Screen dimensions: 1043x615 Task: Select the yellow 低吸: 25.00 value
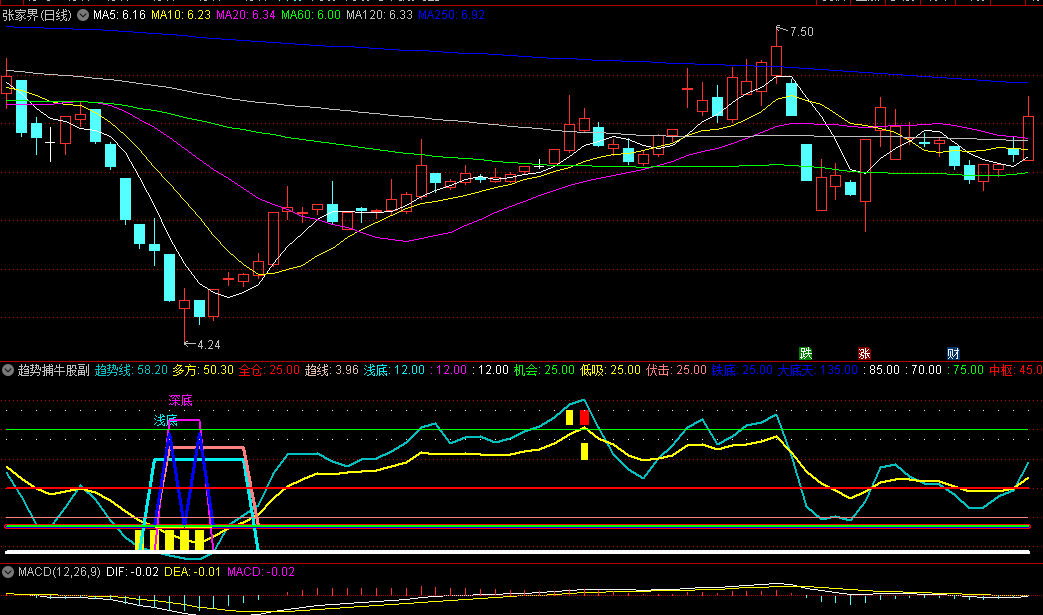pos(610,370)
